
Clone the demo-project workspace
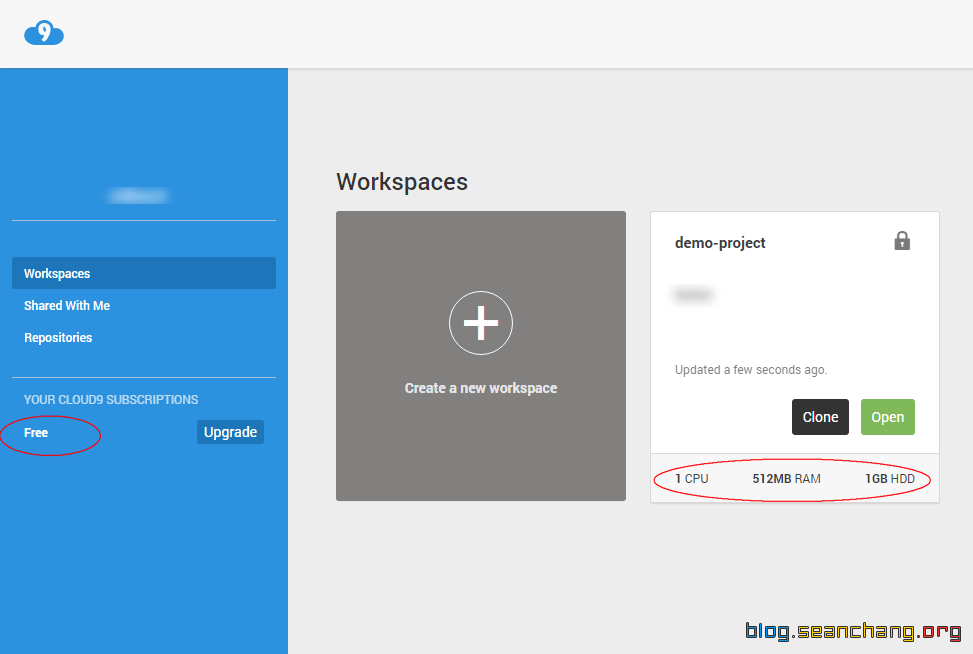pyautogui.click(x=820, y=417)
